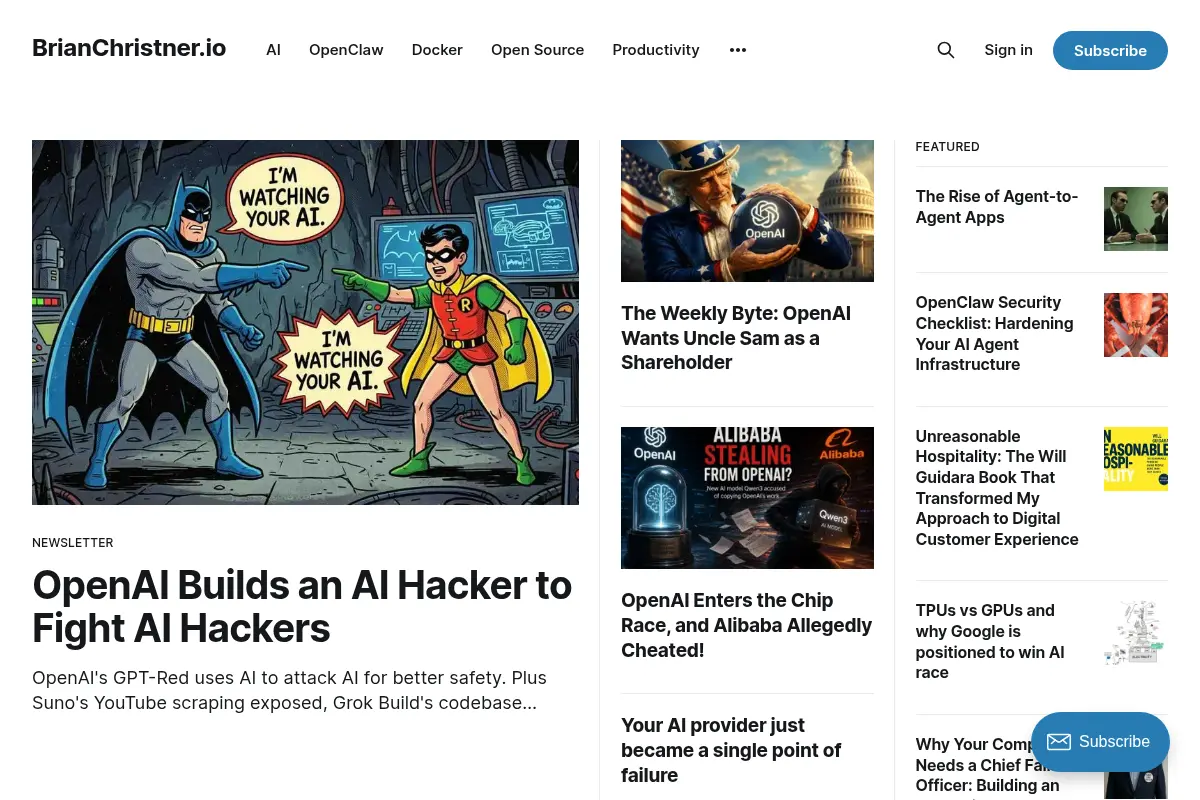The width and height of the screenshot is (1200, 800).
Task: Click the NEWSLETTER tag label
Action: pyautogui.click(x=73, y=543)
